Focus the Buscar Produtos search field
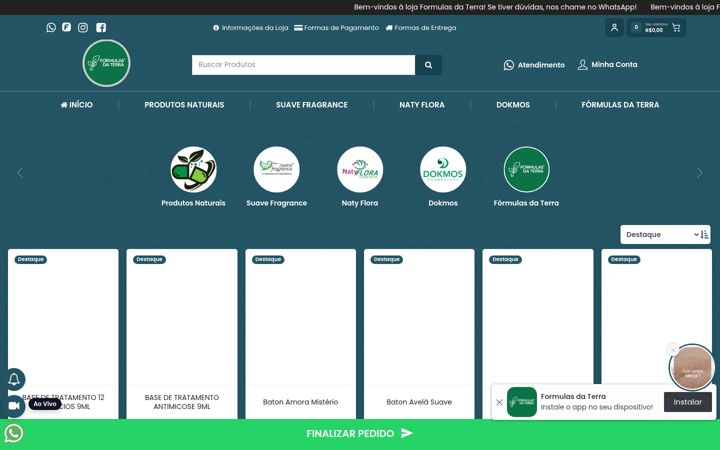Screen dimensions: 720x450 pos(304,65)
